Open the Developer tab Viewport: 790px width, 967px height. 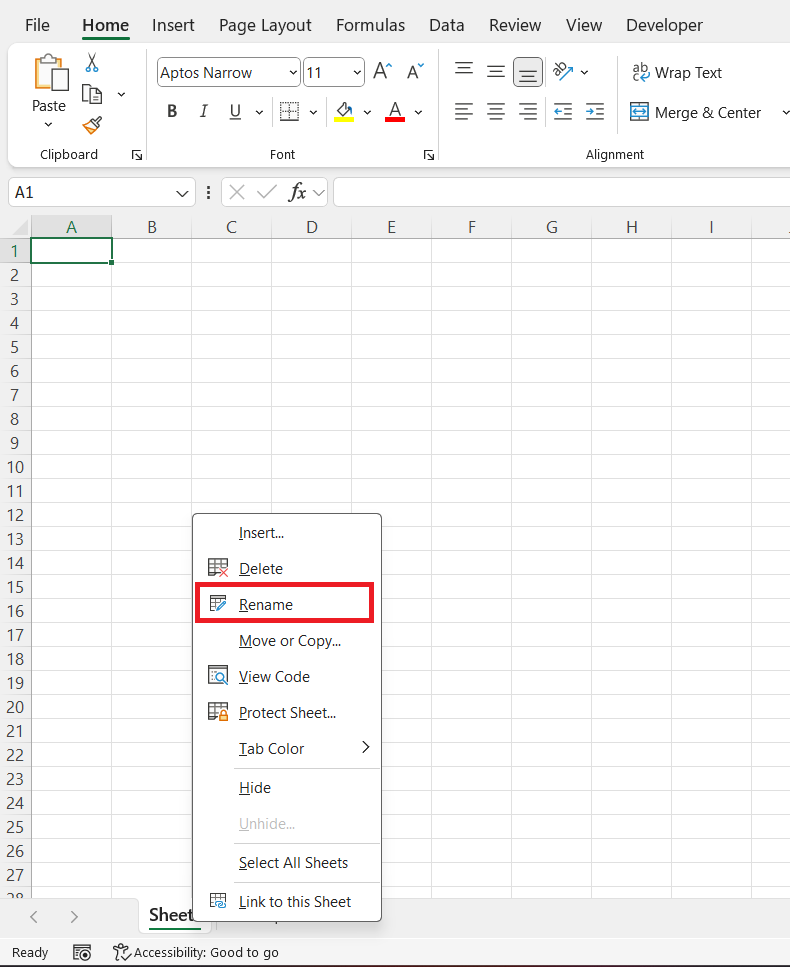pyautogui.click(x=664, y=25)
